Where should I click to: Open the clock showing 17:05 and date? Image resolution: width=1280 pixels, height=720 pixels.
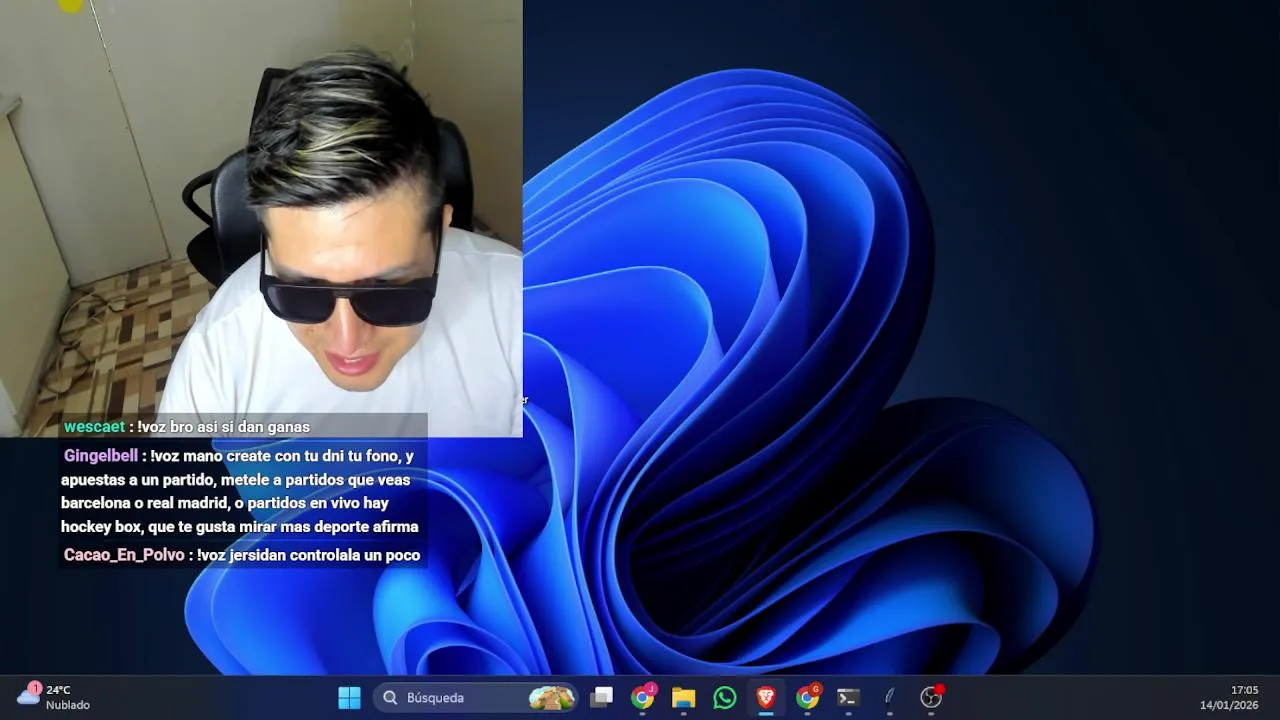1229,697
